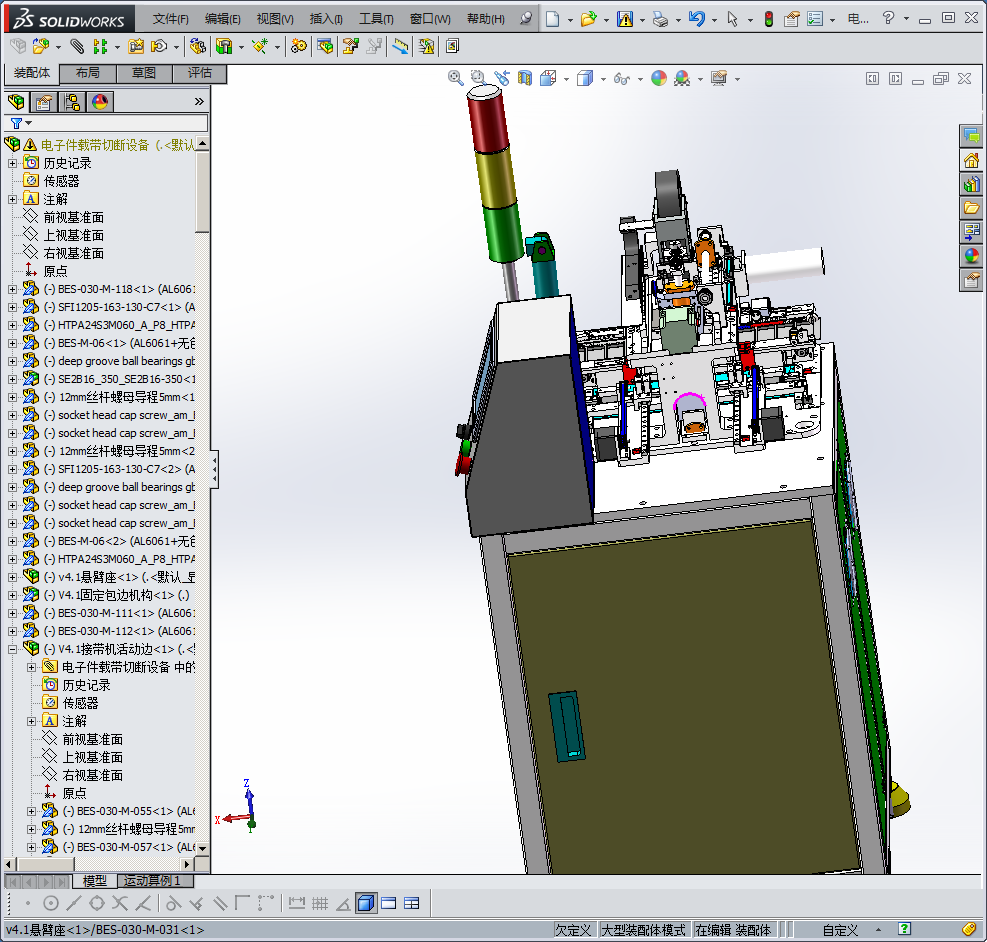The width and height of the screenshot is (987, 942).
Task: Click the Apply Scene icon
Action: tap(682, 78)
